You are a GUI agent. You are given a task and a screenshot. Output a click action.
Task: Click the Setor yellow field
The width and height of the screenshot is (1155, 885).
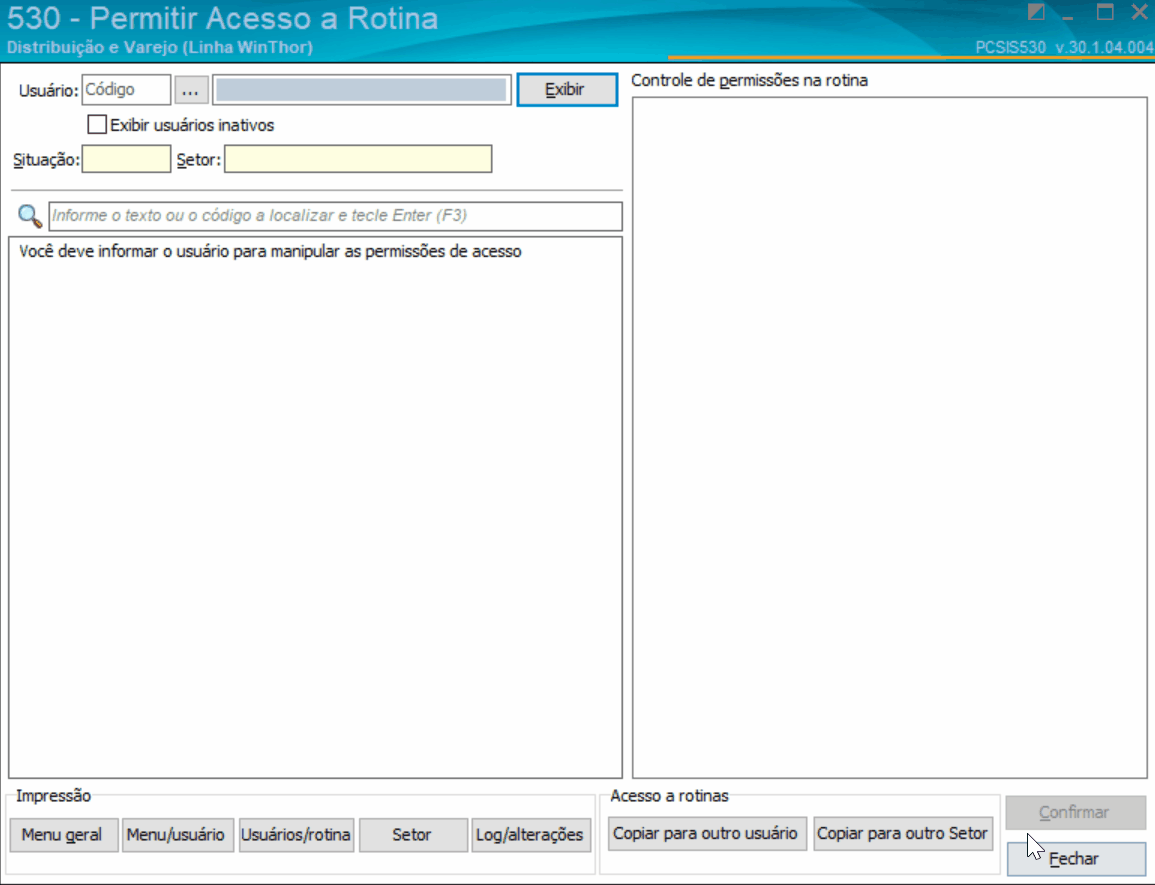tap(358, 159)
